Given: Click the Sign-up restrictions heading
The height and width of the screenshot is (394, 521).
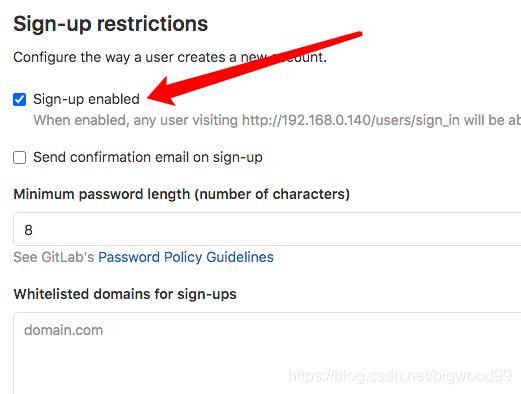Looking at the screenshot, I should pyautogui.click(x=111, y=24).
